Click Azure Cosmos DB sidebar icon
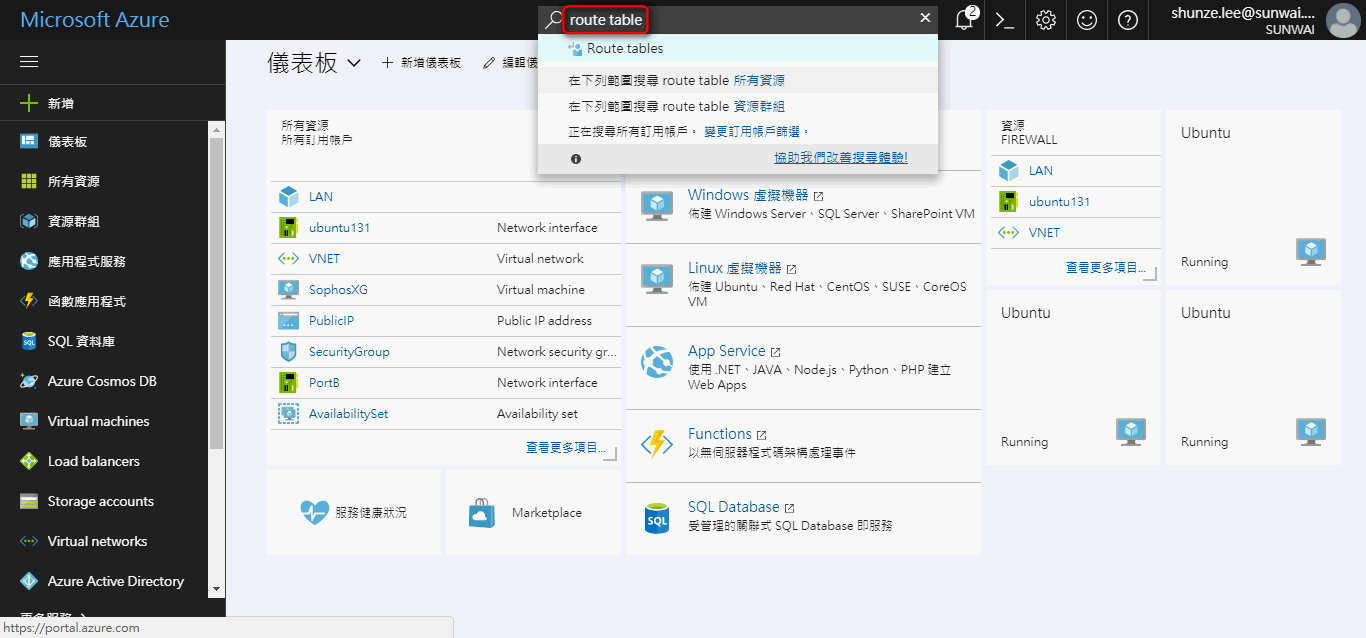This screenshot has height=638, width=1366. 29,381
